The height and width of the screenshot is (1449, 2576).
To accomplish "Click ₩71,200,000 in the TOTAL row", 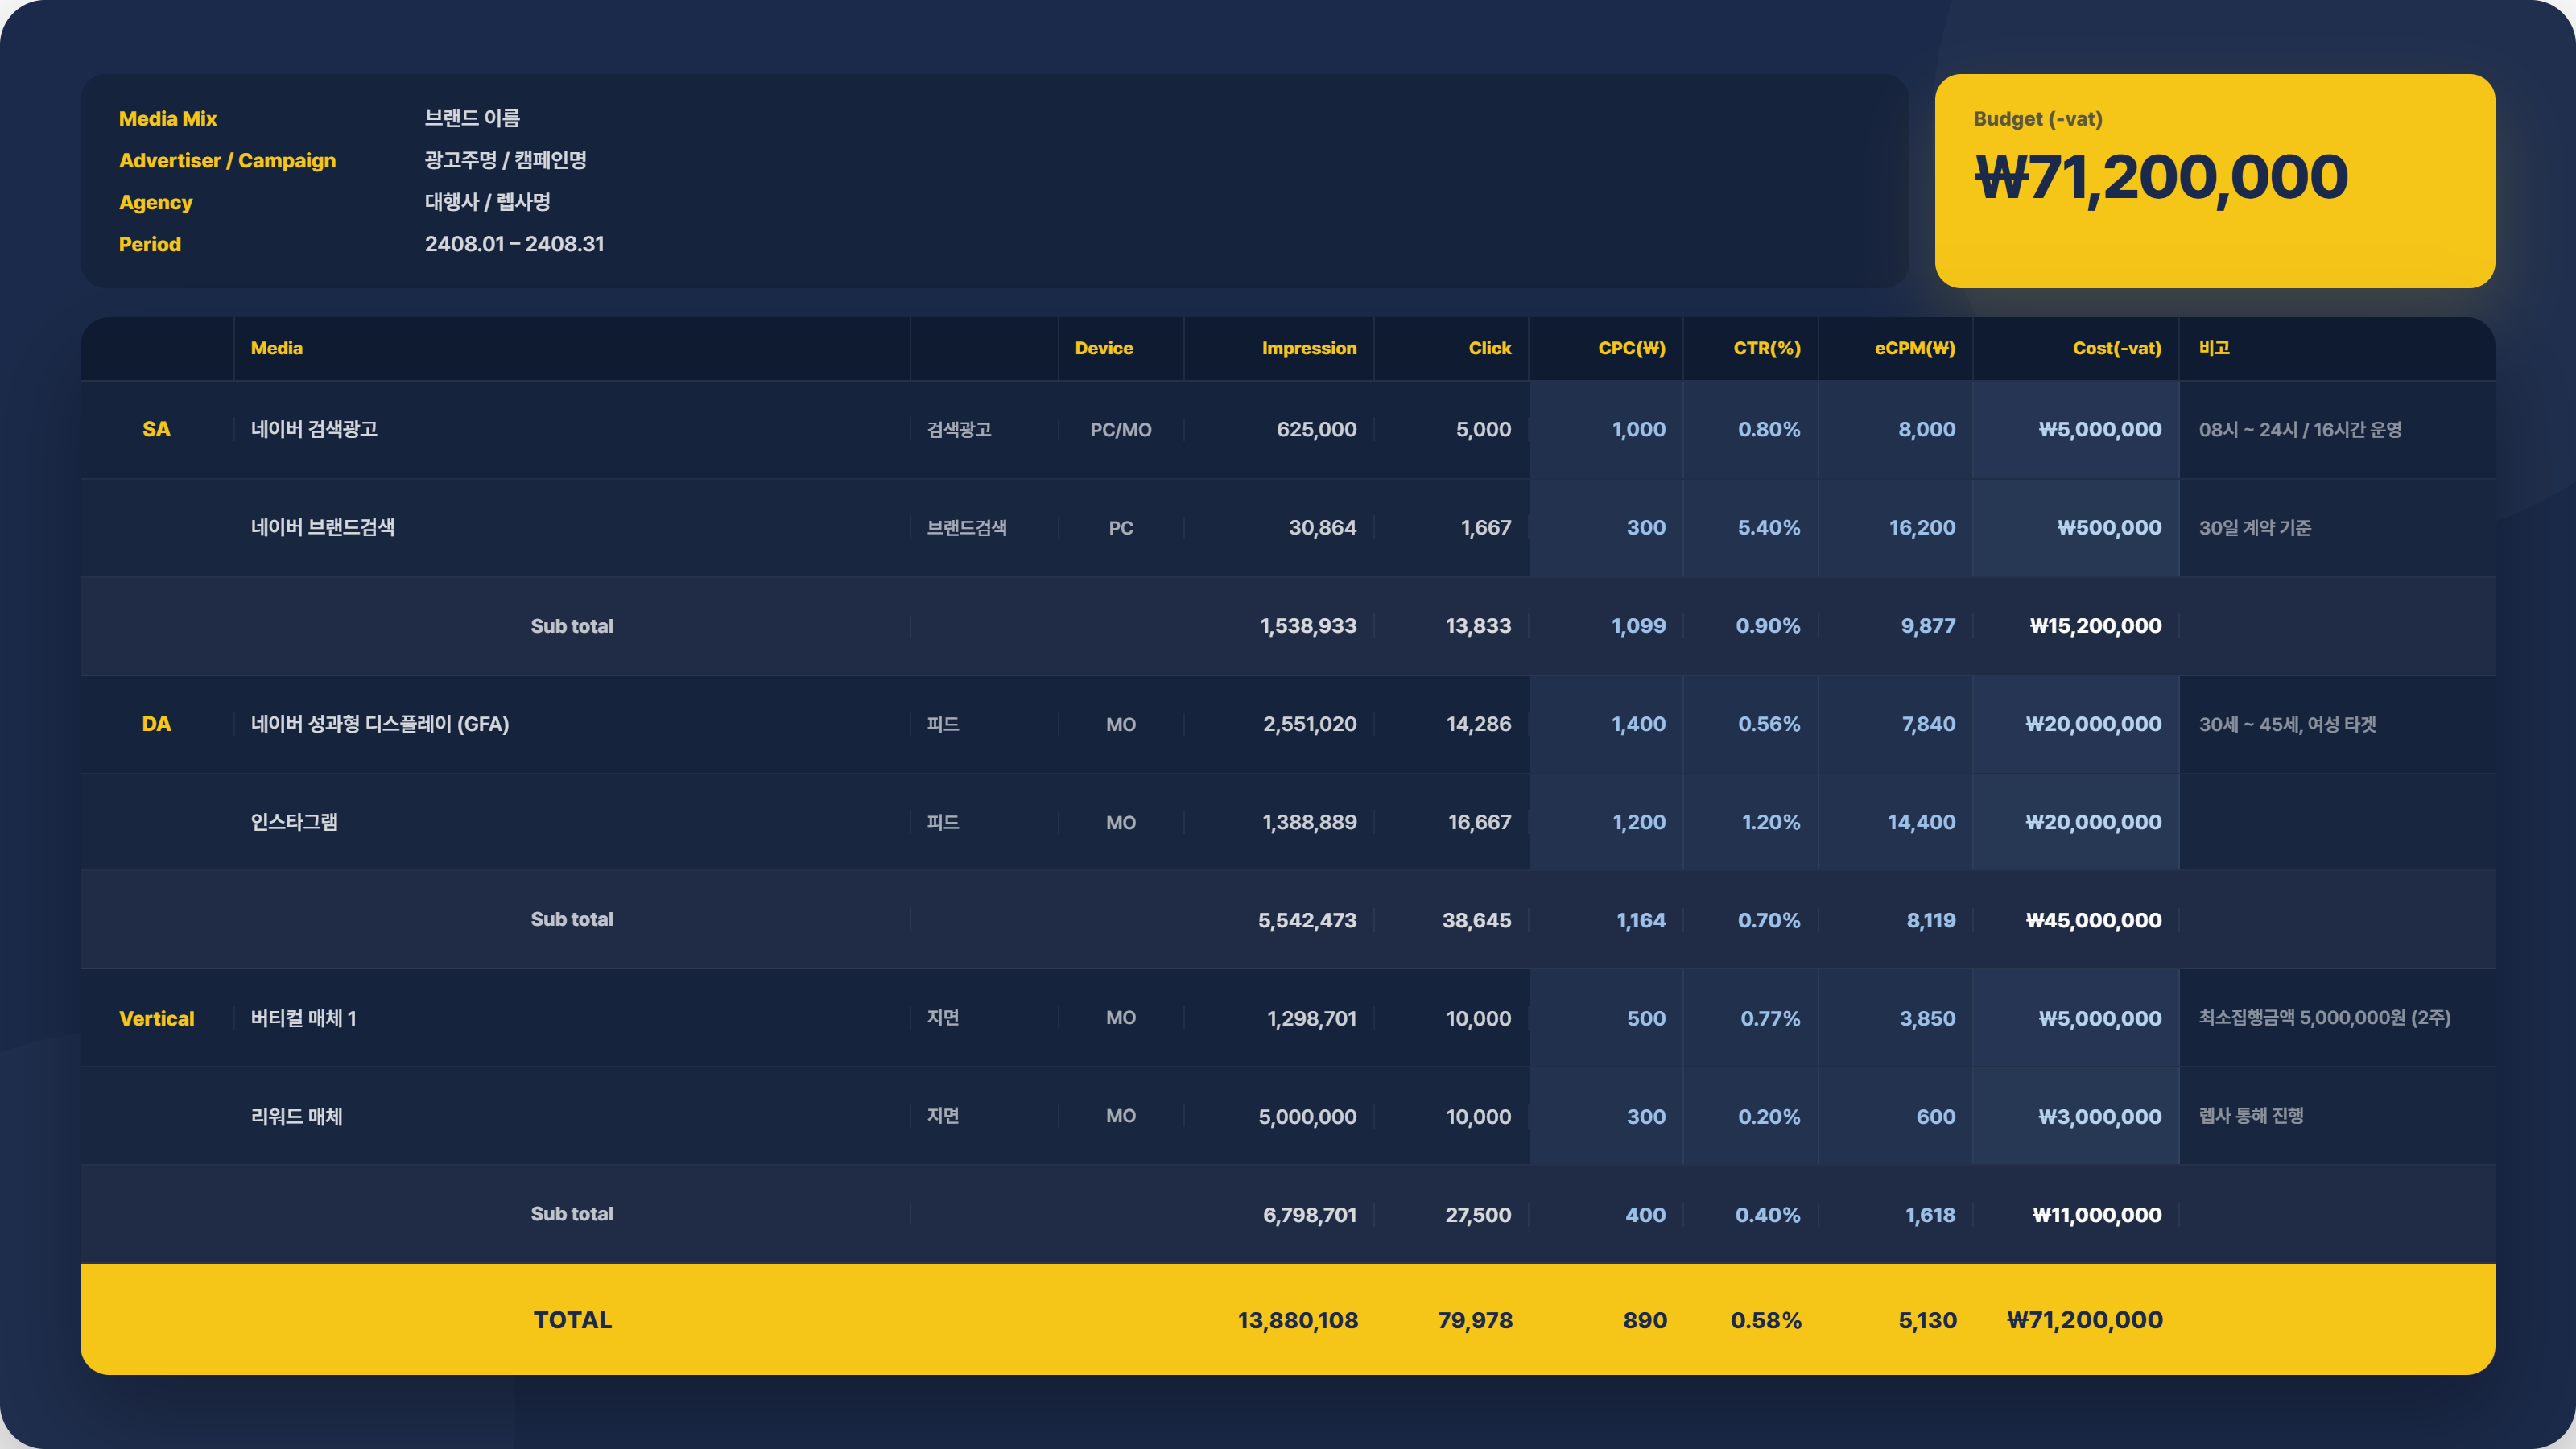I will pyautogui.click(x=2085, y=1320).
